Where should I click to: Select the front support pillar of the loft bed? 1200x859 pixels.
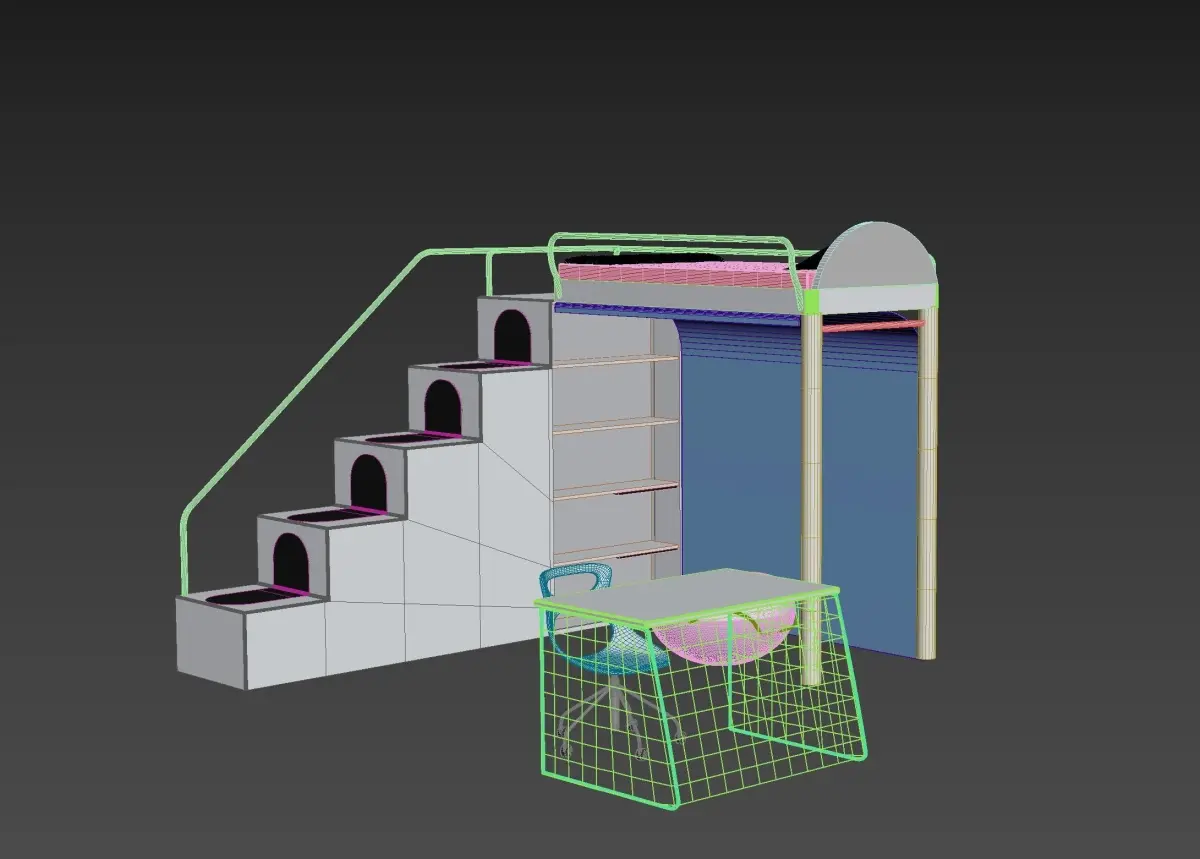812,498
